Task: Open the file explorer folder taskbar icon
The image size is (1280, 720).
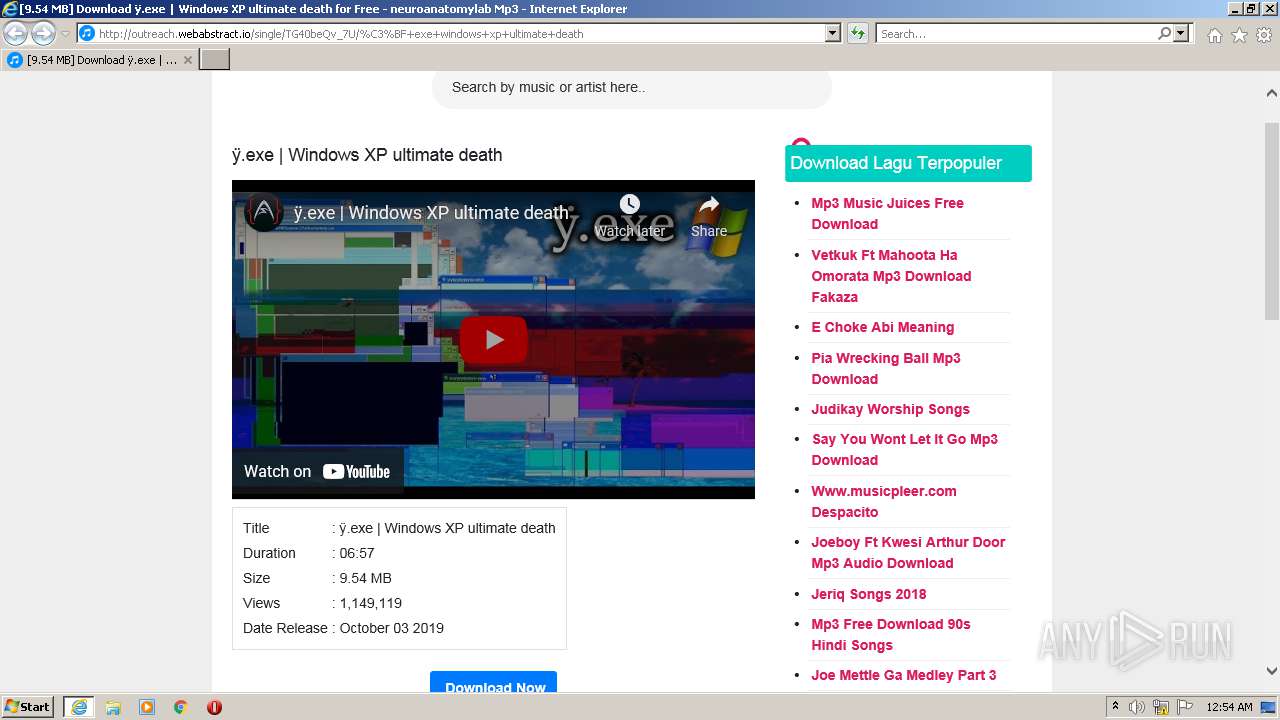Action: tap(113, 707)
